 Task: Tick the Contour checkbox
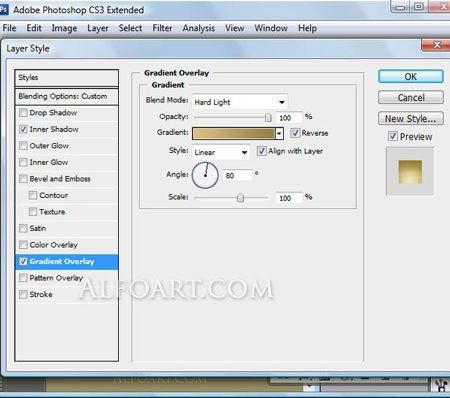[x=33, y=195]
